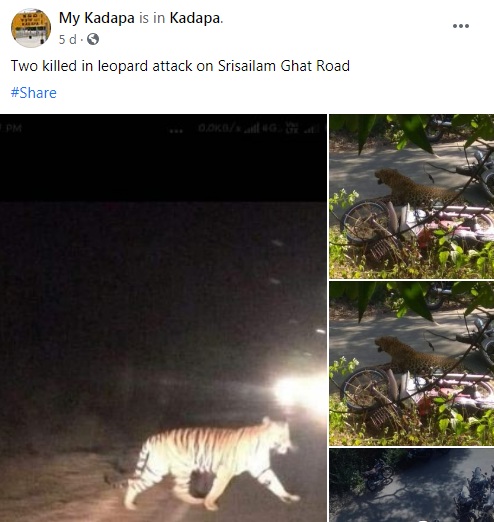Click the My Kadapa profile picture

31,28
